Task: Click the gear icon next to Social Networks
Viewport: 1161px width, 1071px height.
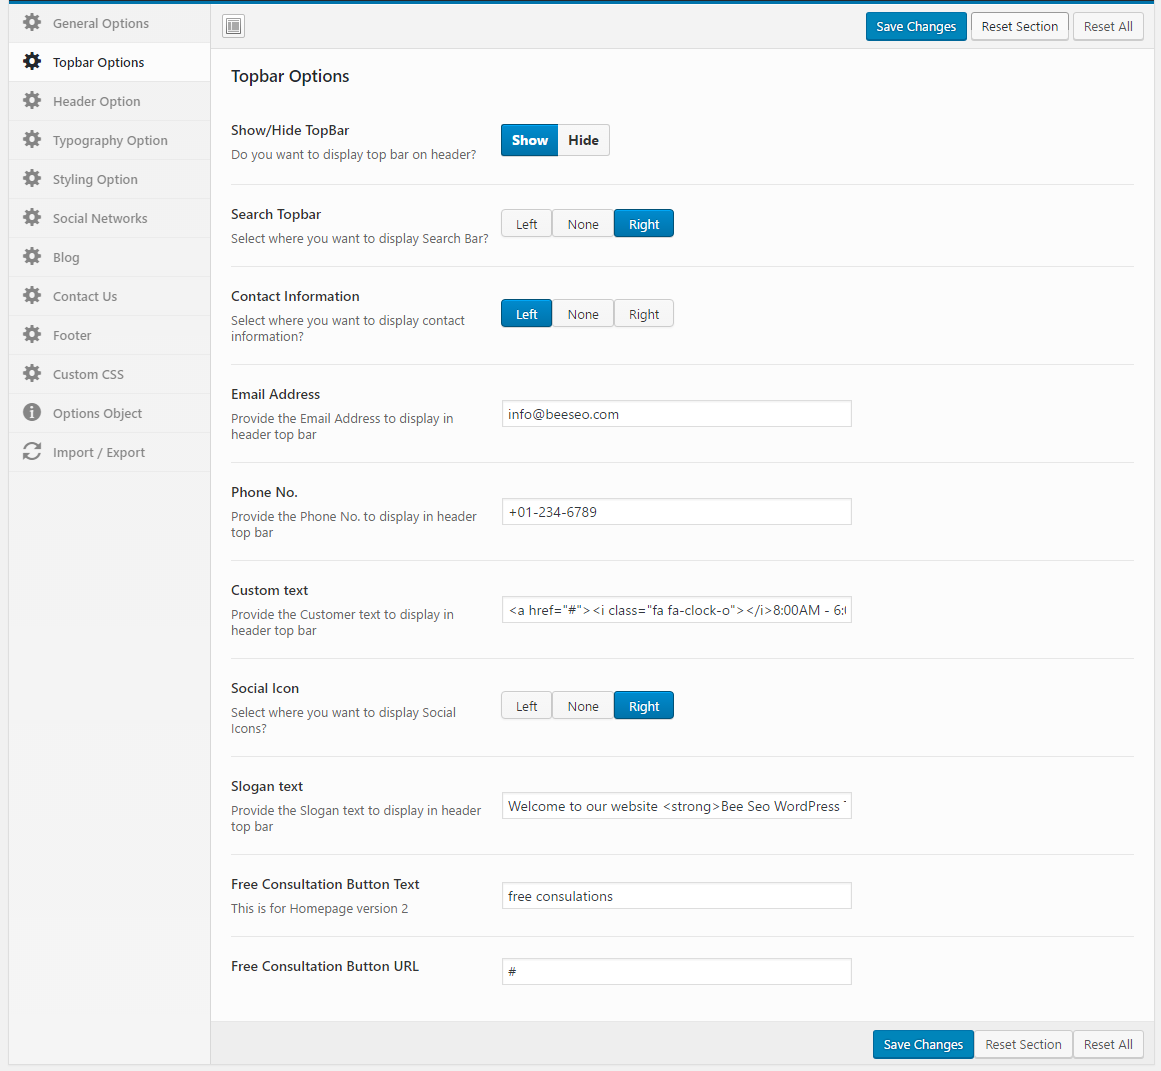Action: point(32,217)
